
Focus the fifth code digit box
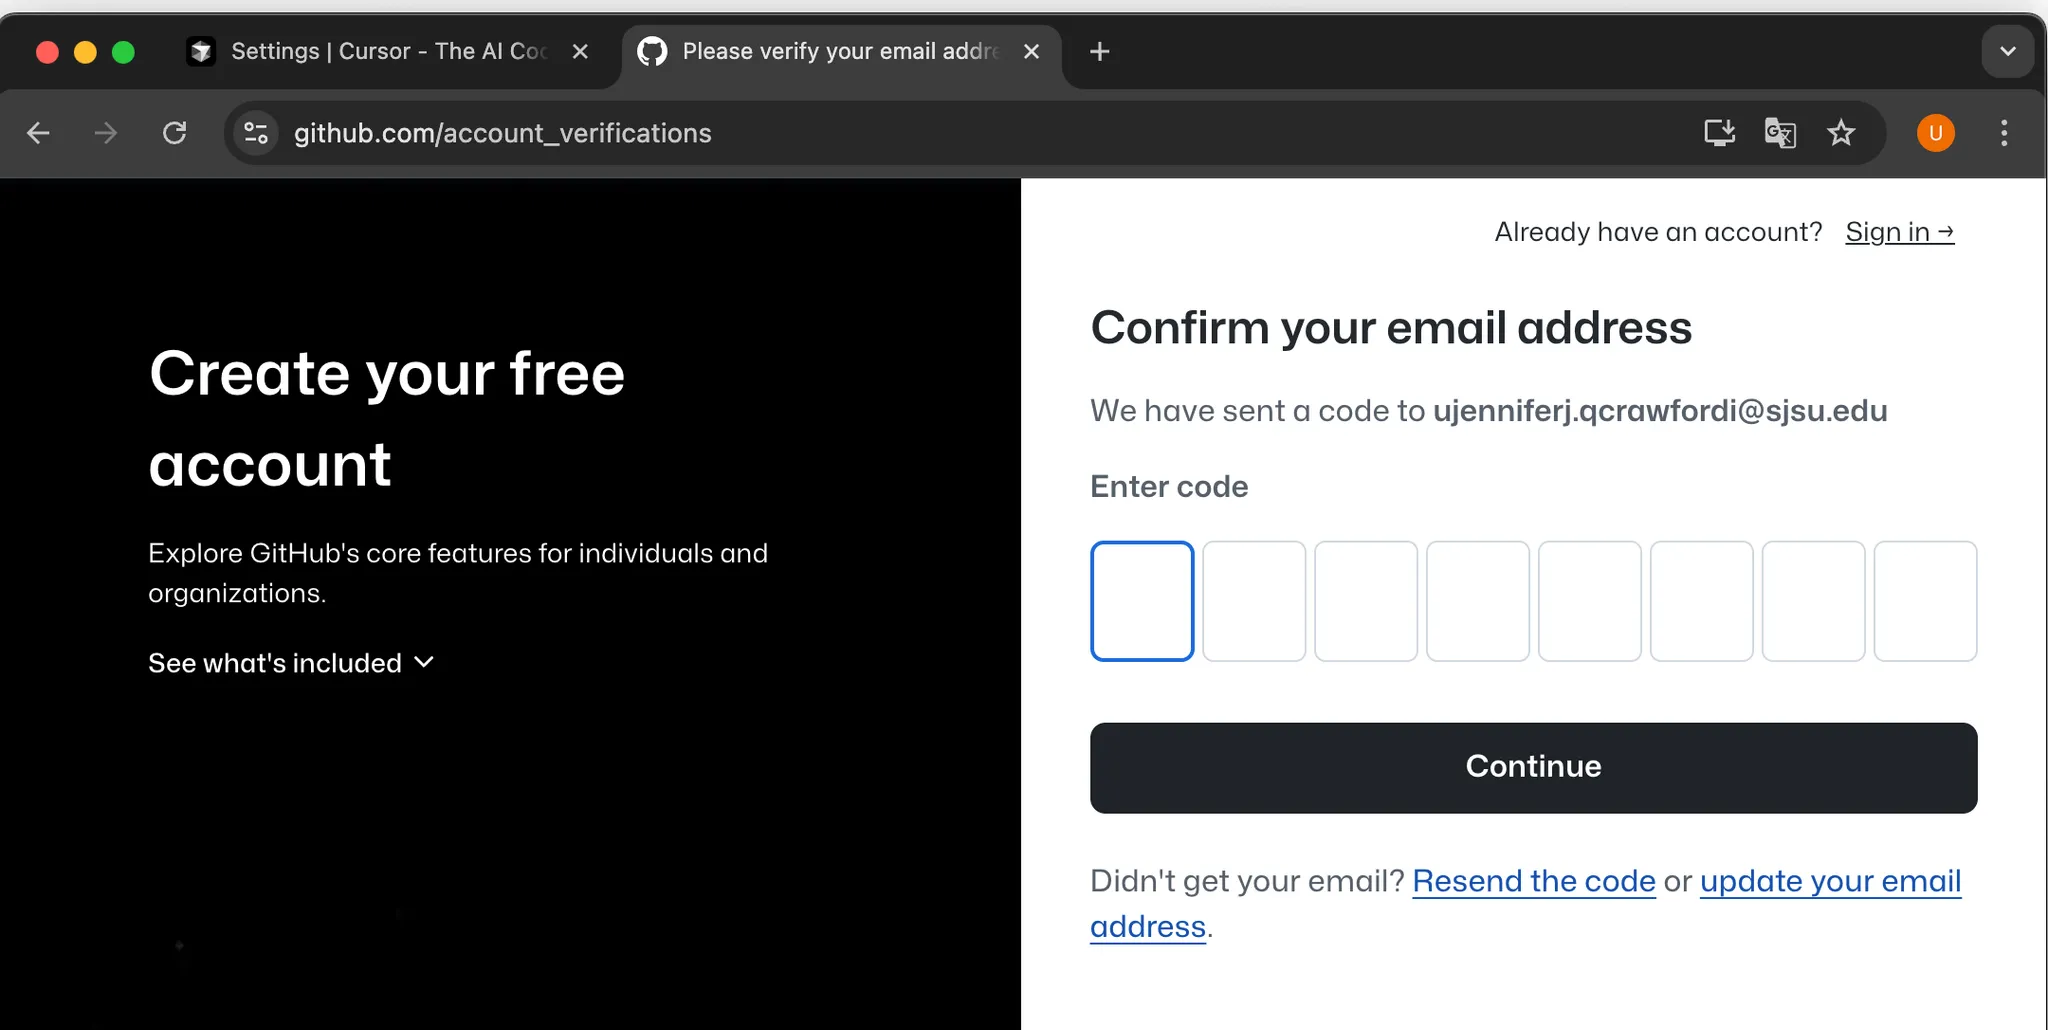[x=1590, y=601]
